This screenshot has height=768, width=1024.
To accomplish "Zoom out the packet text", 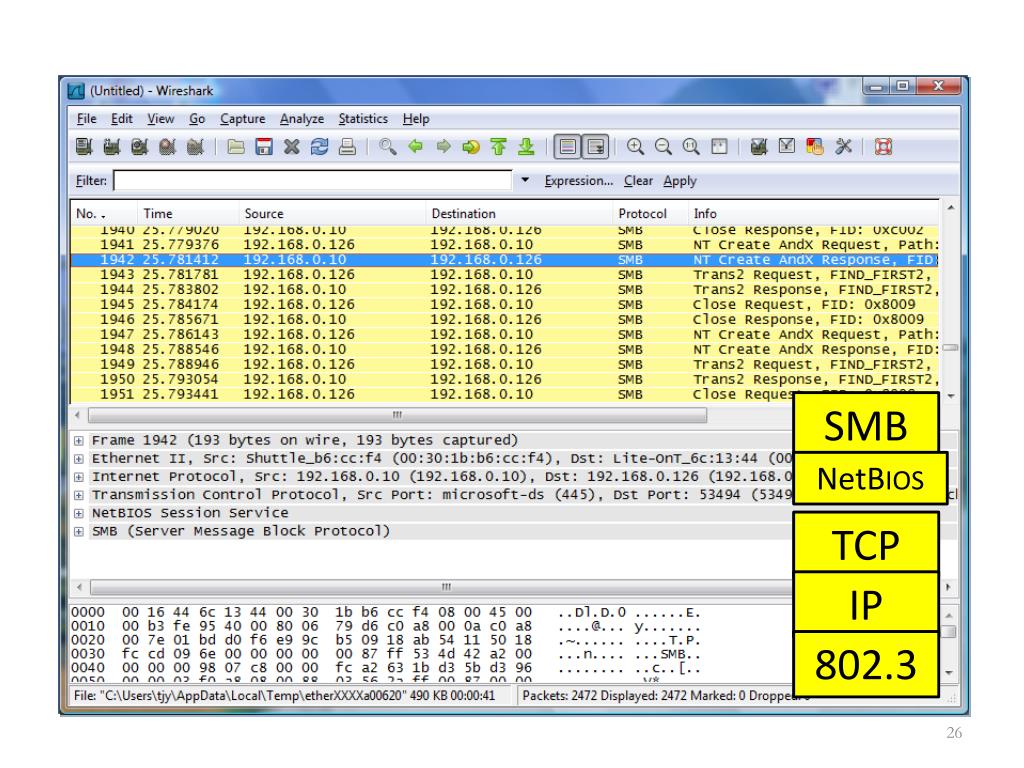I will (664, 146).
